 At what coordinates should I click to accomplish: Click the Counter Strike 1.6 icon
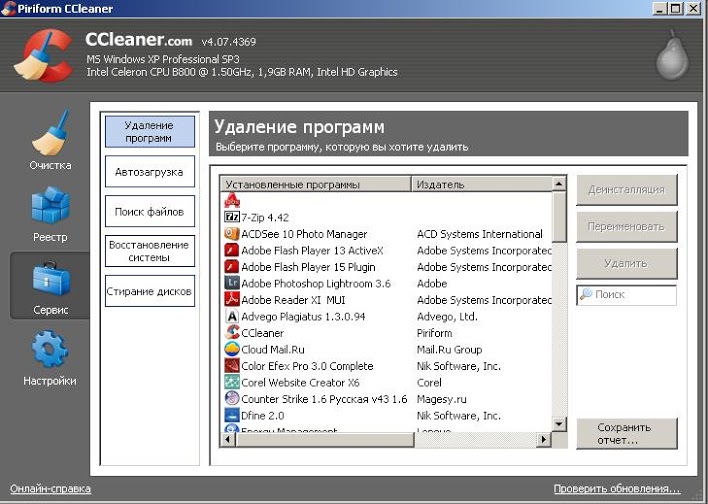(232, 399)
